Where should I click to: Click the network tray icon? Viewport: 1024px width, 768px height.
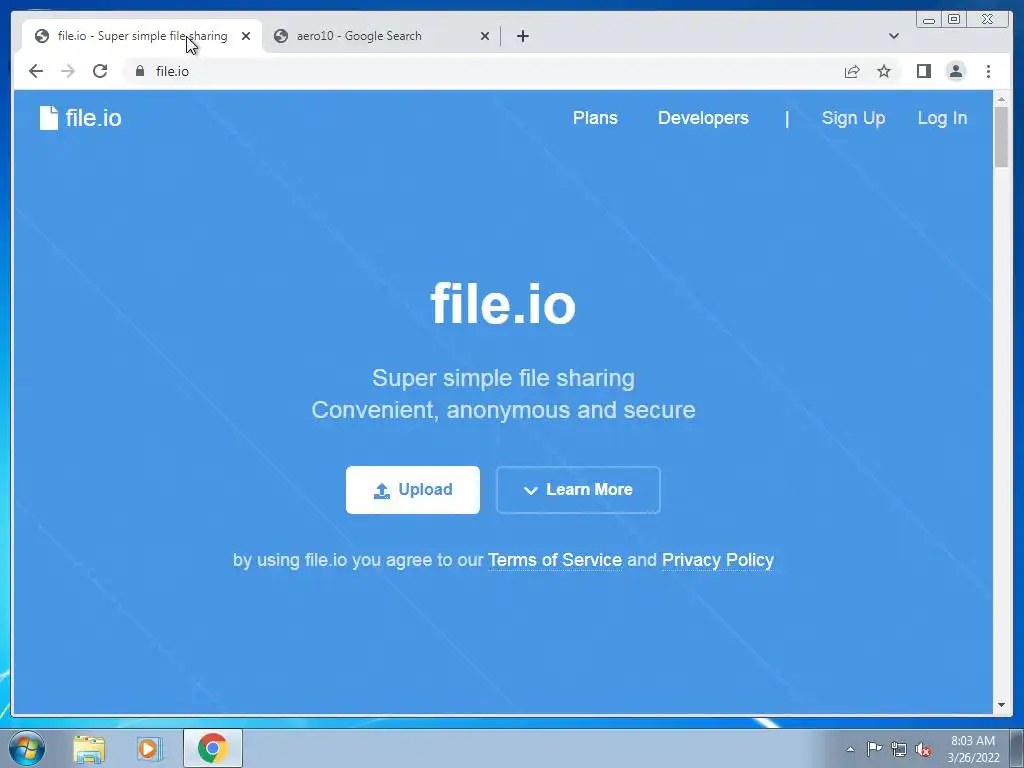899,749
